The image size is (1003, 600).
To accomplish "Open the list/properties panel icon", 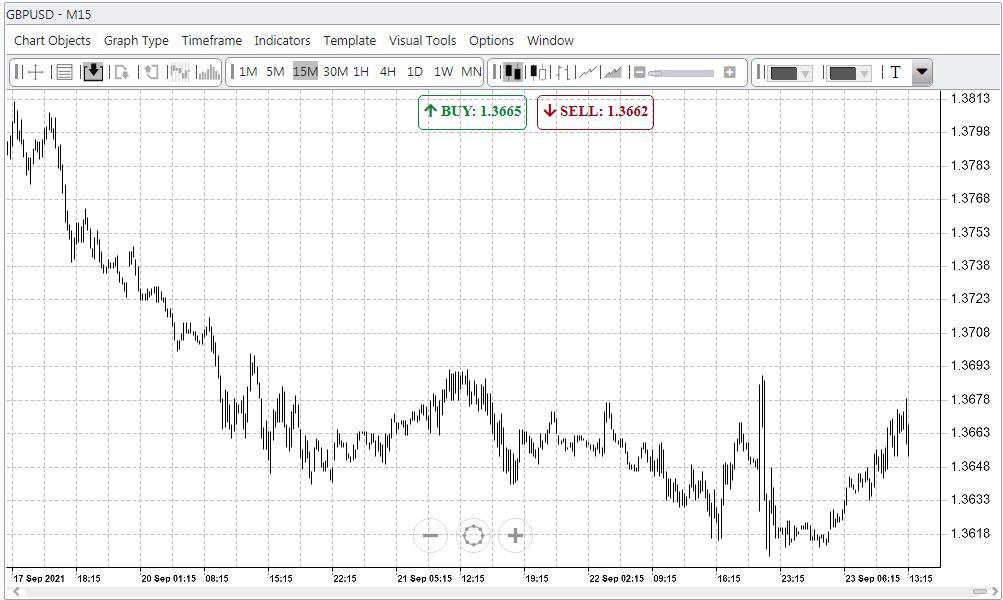I will 64,72.
